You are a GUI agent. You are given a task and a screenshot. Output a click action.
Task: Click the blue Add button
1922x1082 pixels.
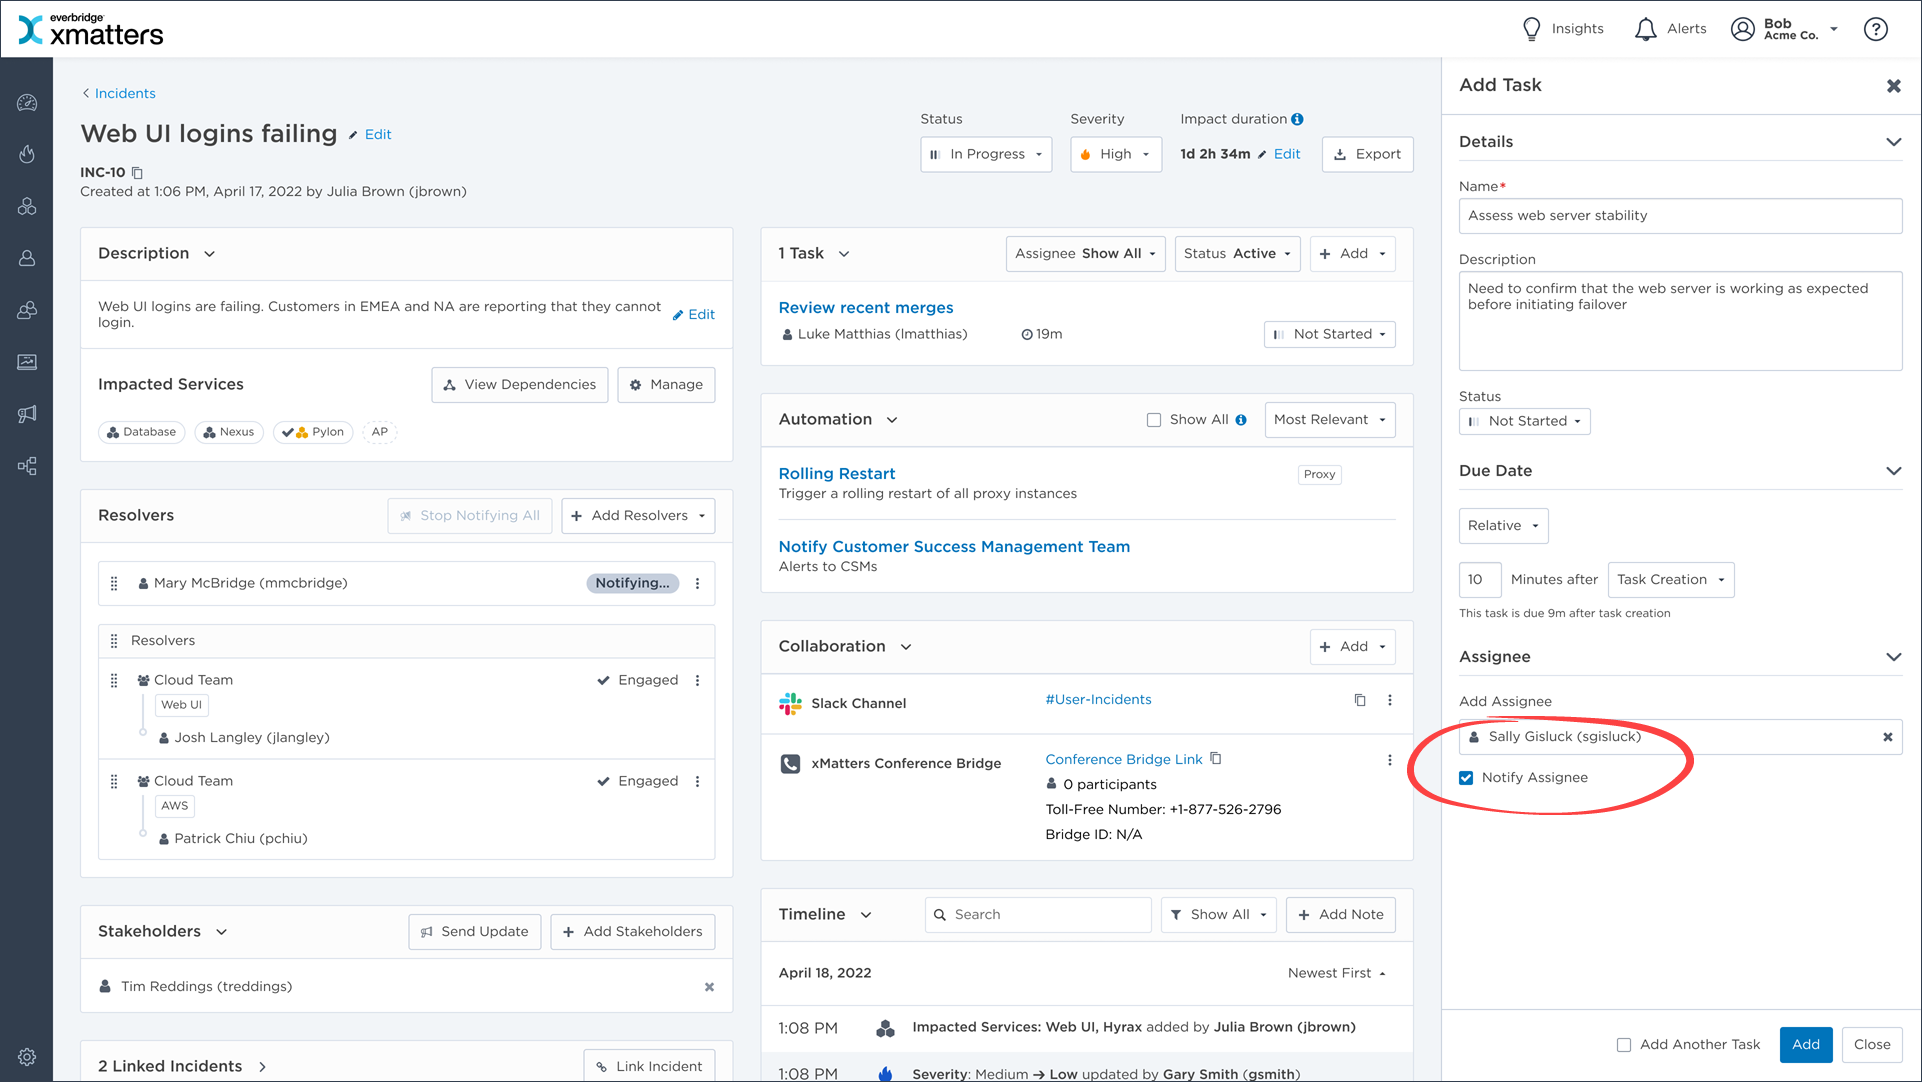(1806, 1045)
